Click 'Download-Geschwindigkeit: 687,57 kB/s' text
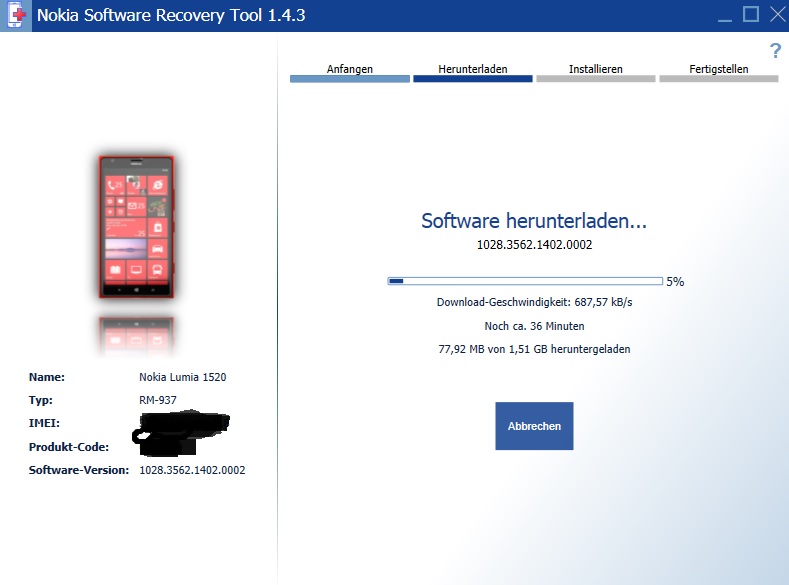Viewport: 789px width, 585px height. [534, 302]
